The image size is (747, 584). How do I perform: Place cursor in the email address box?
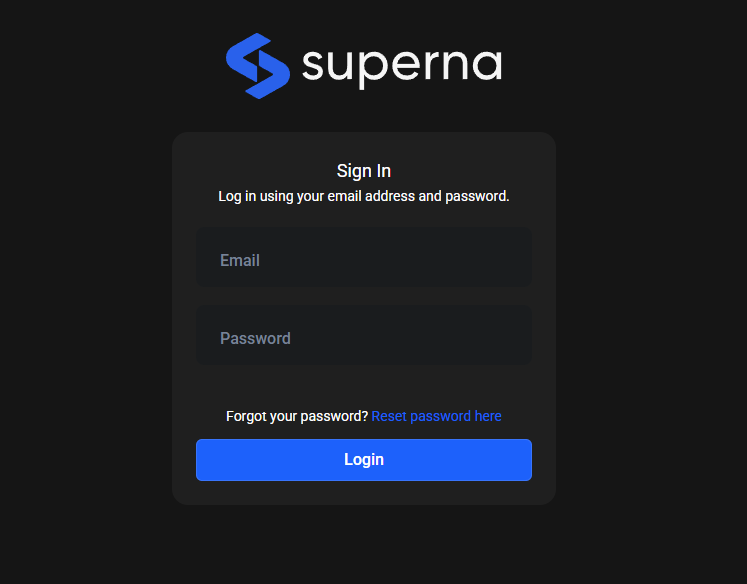[x=363, y=260]
